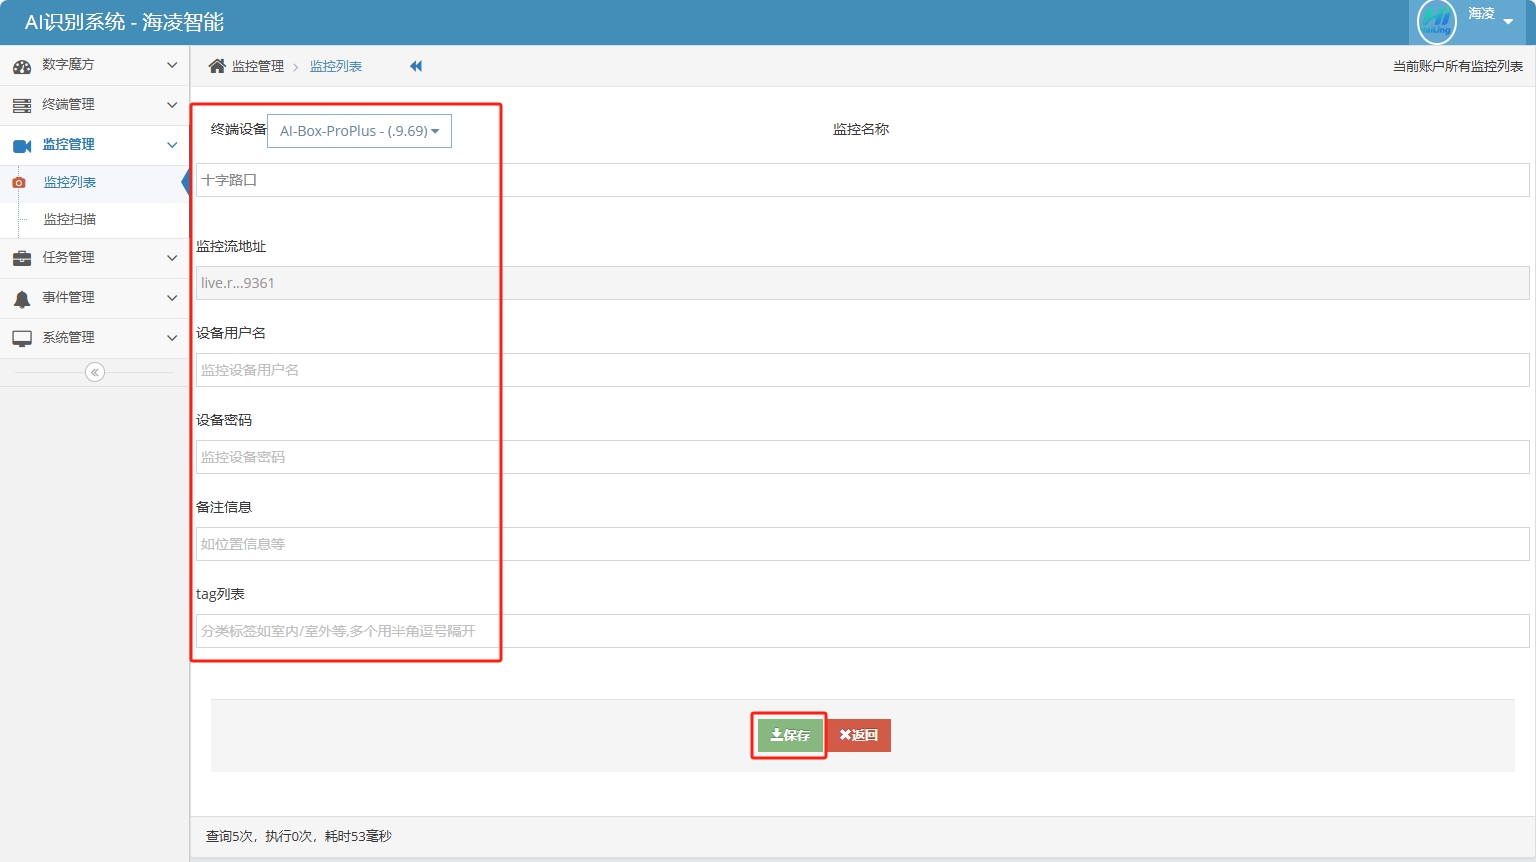Image resolution: width=1536 pixels, height=862 pixels.
Task: Expand the 任务管理 menu chevron
Action: pos(172,258)
